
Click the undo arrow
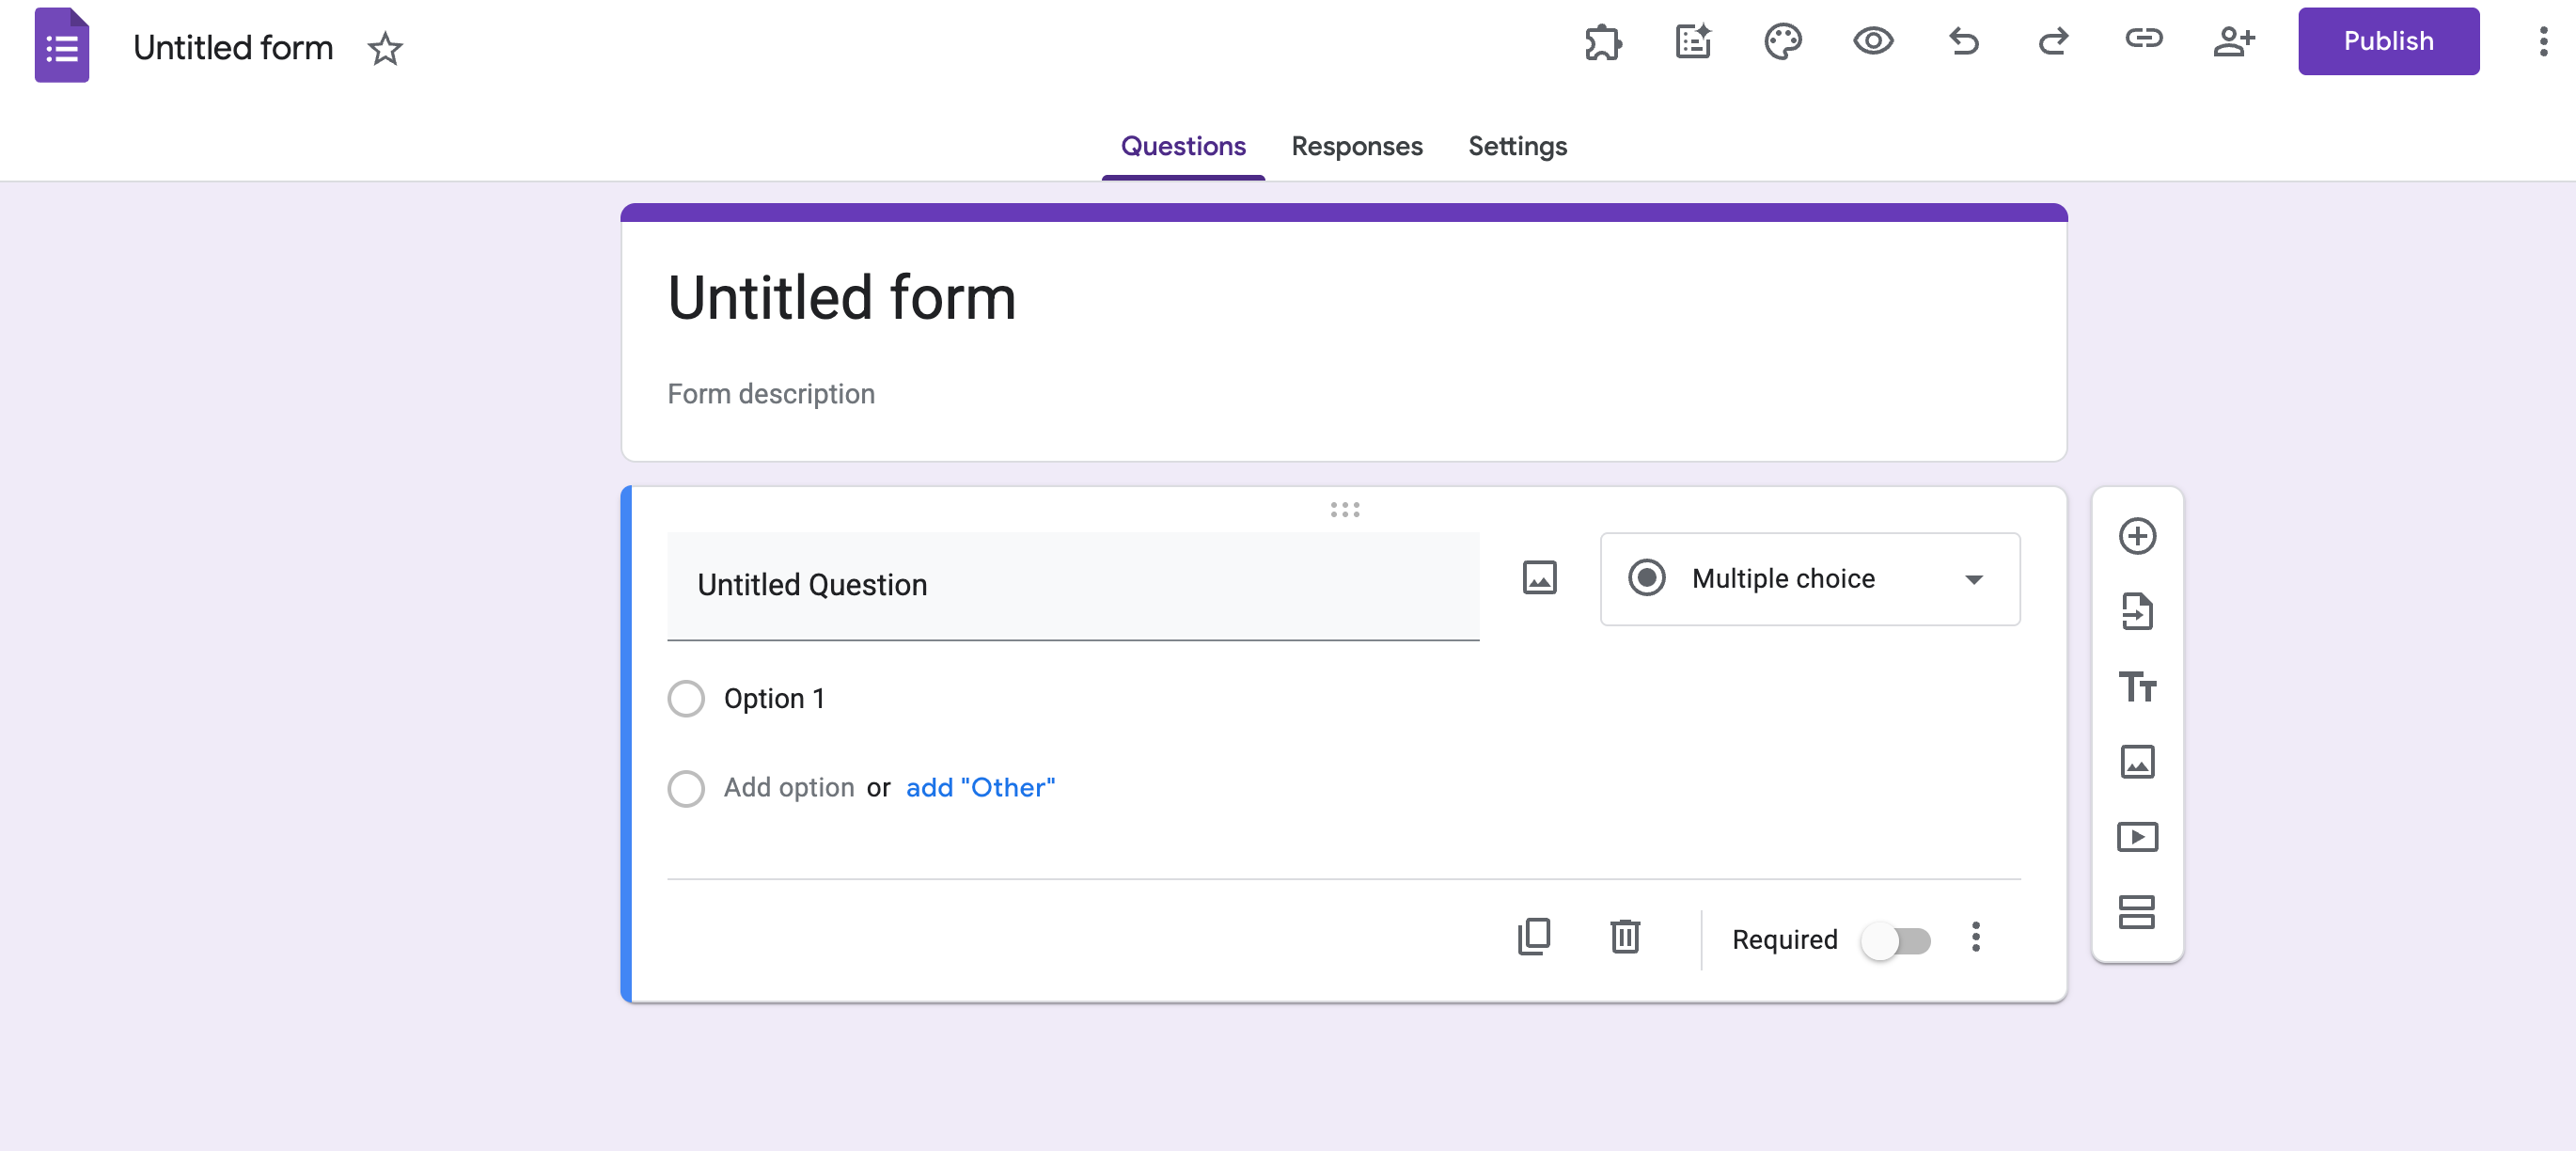pyautogui.click(x=1963, y=42)
